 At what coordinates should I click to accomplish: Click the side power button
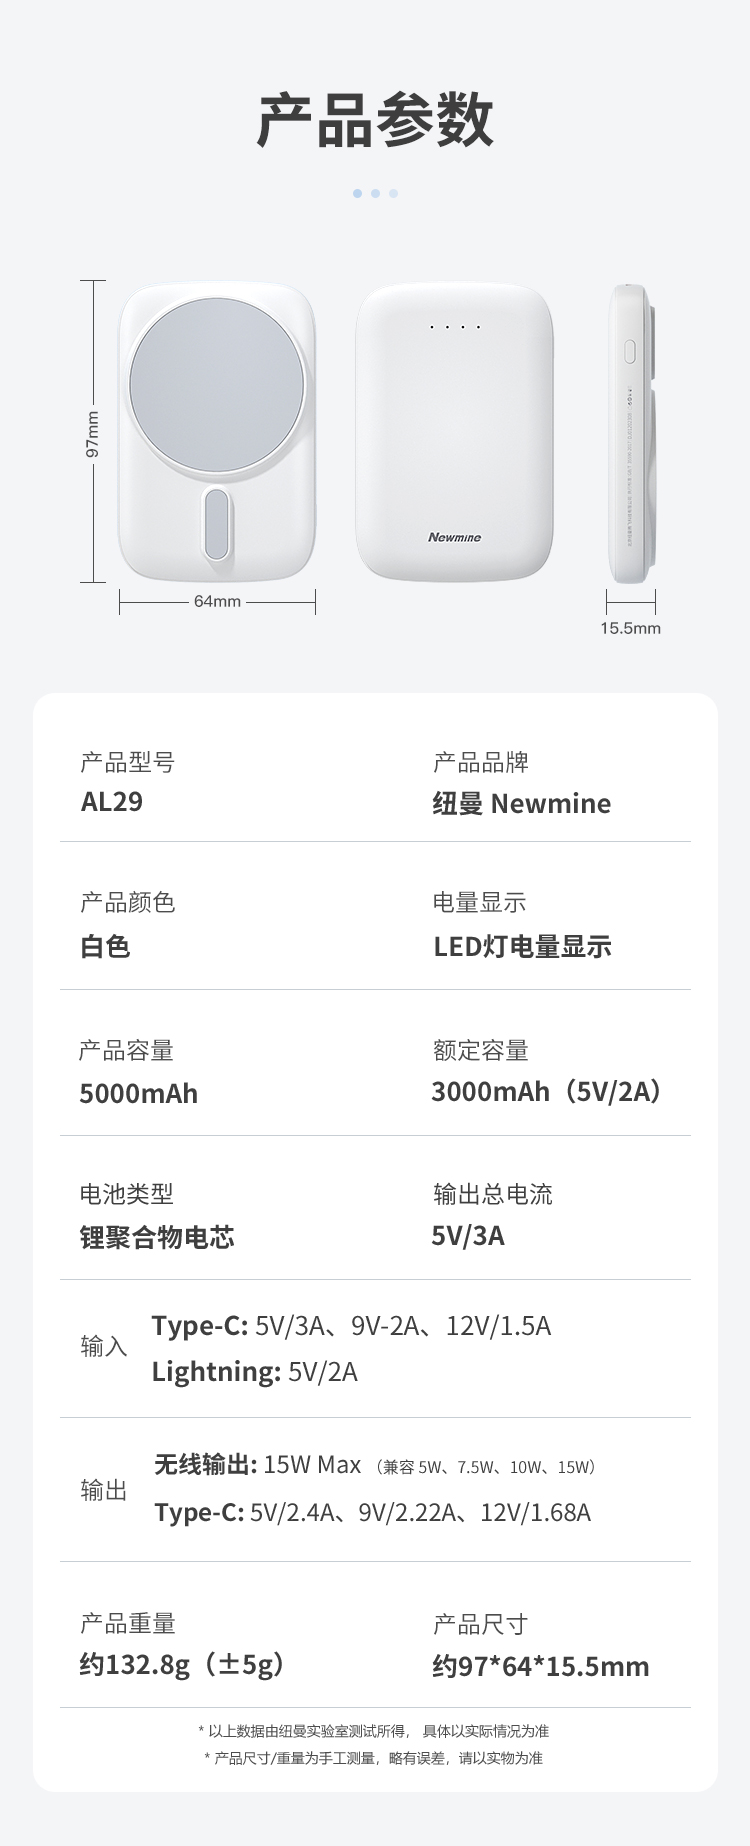coord(629,351)
